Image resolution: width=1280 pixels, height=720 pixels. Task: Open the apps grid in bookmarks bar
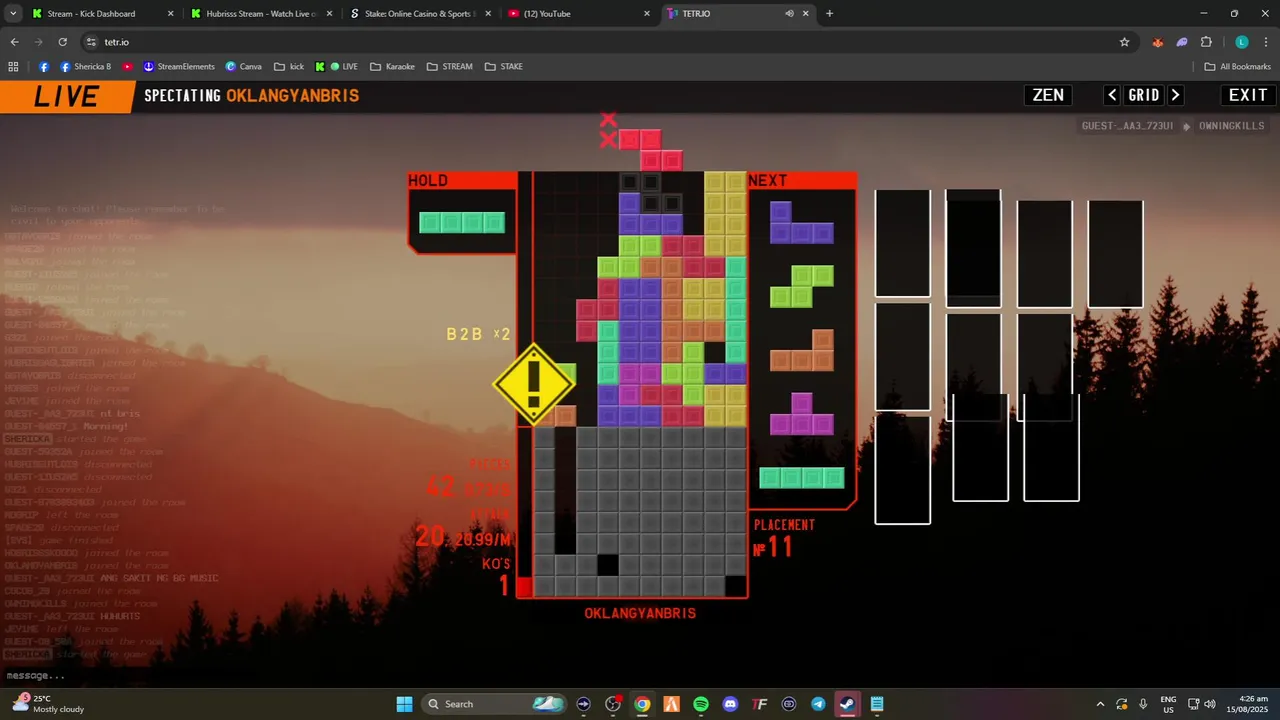coord(13,67)
